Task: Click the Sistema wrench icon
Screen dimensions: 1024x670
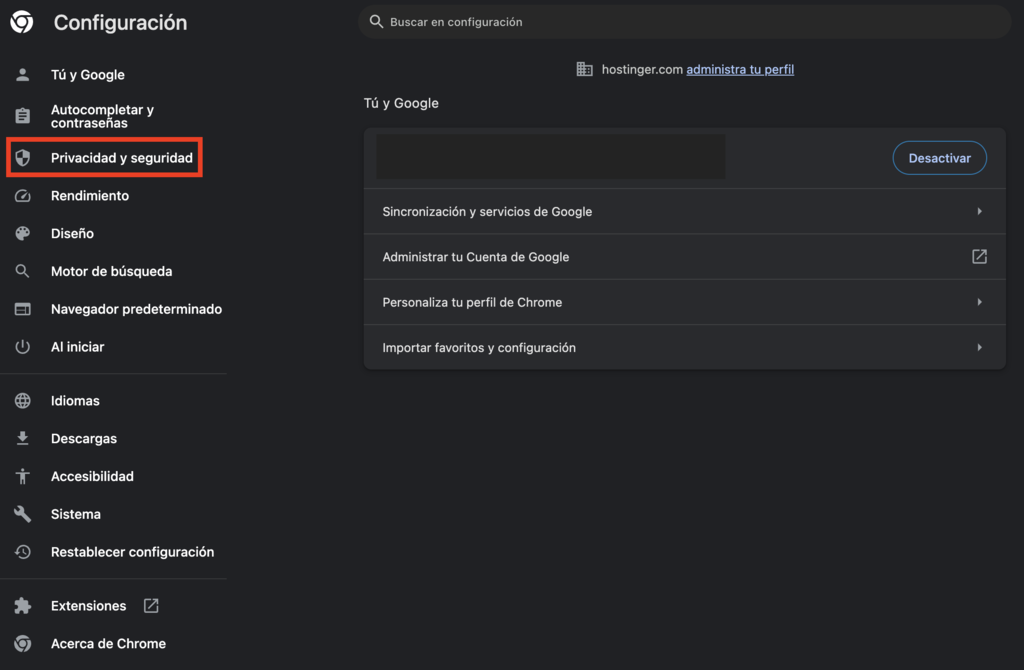Action: tap(24, 514)
